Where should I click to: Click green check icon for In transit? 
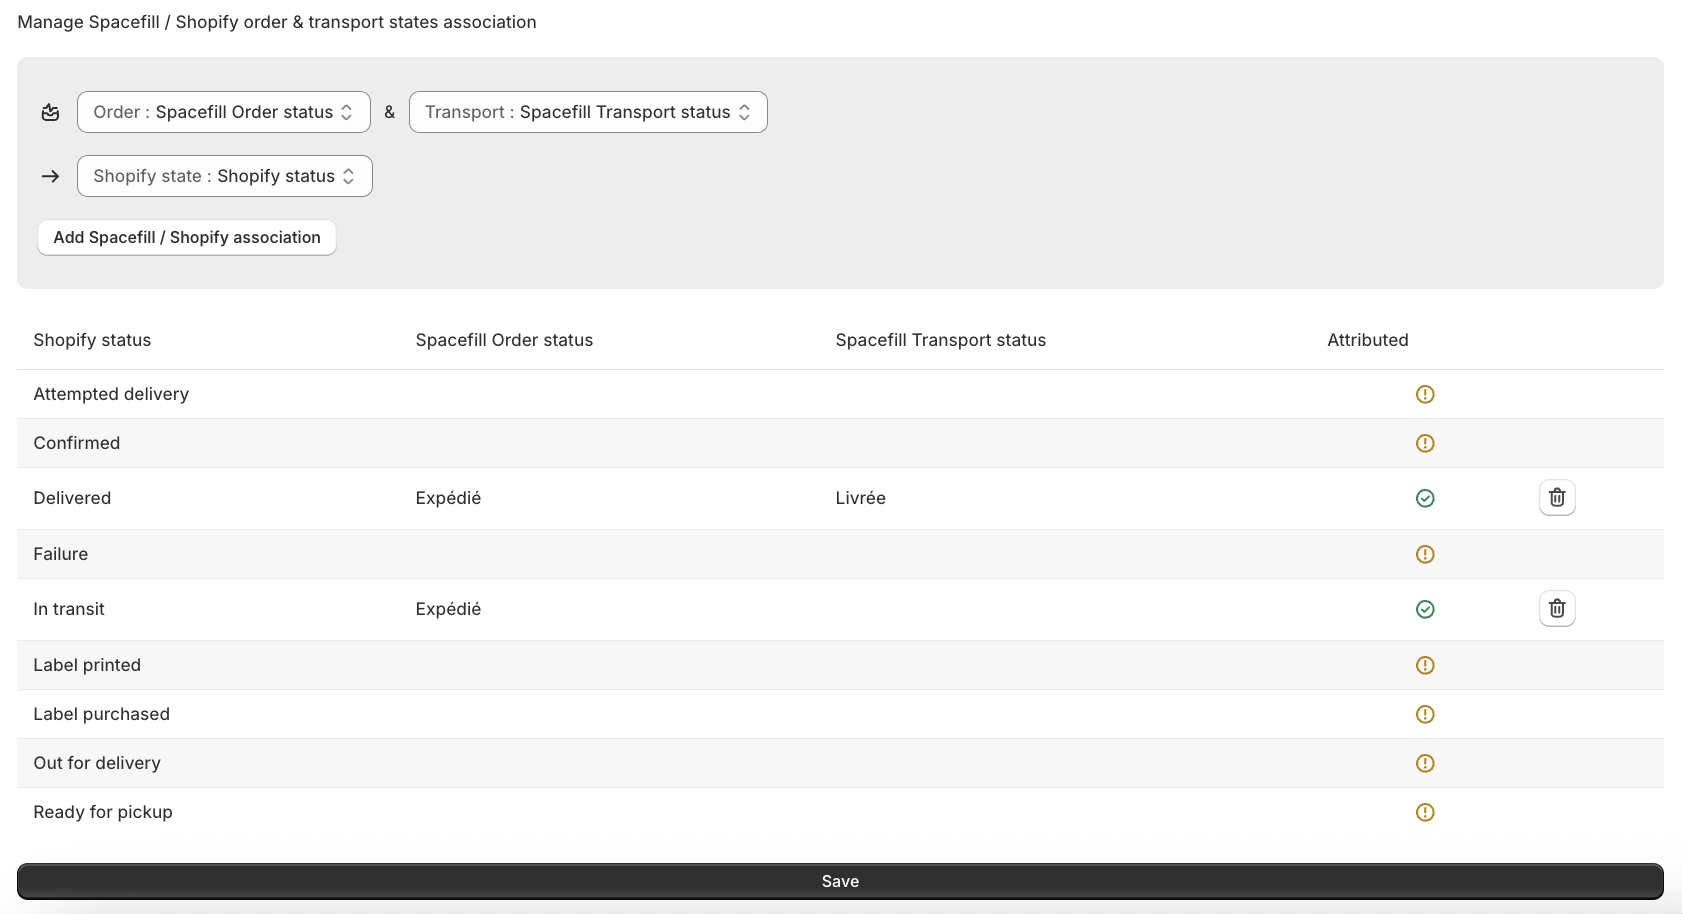[x=1425, y=609]
